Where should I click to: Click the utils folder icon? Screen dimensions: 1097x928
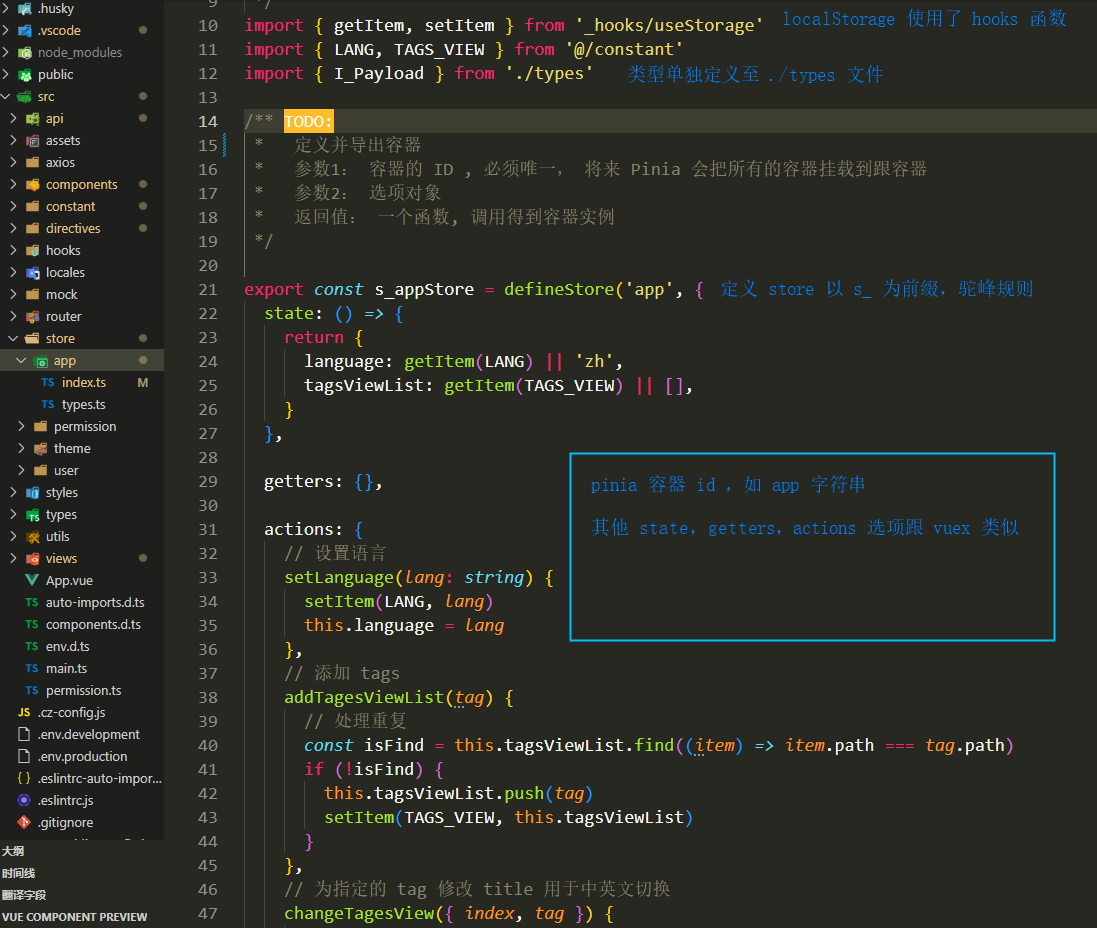(x=32, y=537)
